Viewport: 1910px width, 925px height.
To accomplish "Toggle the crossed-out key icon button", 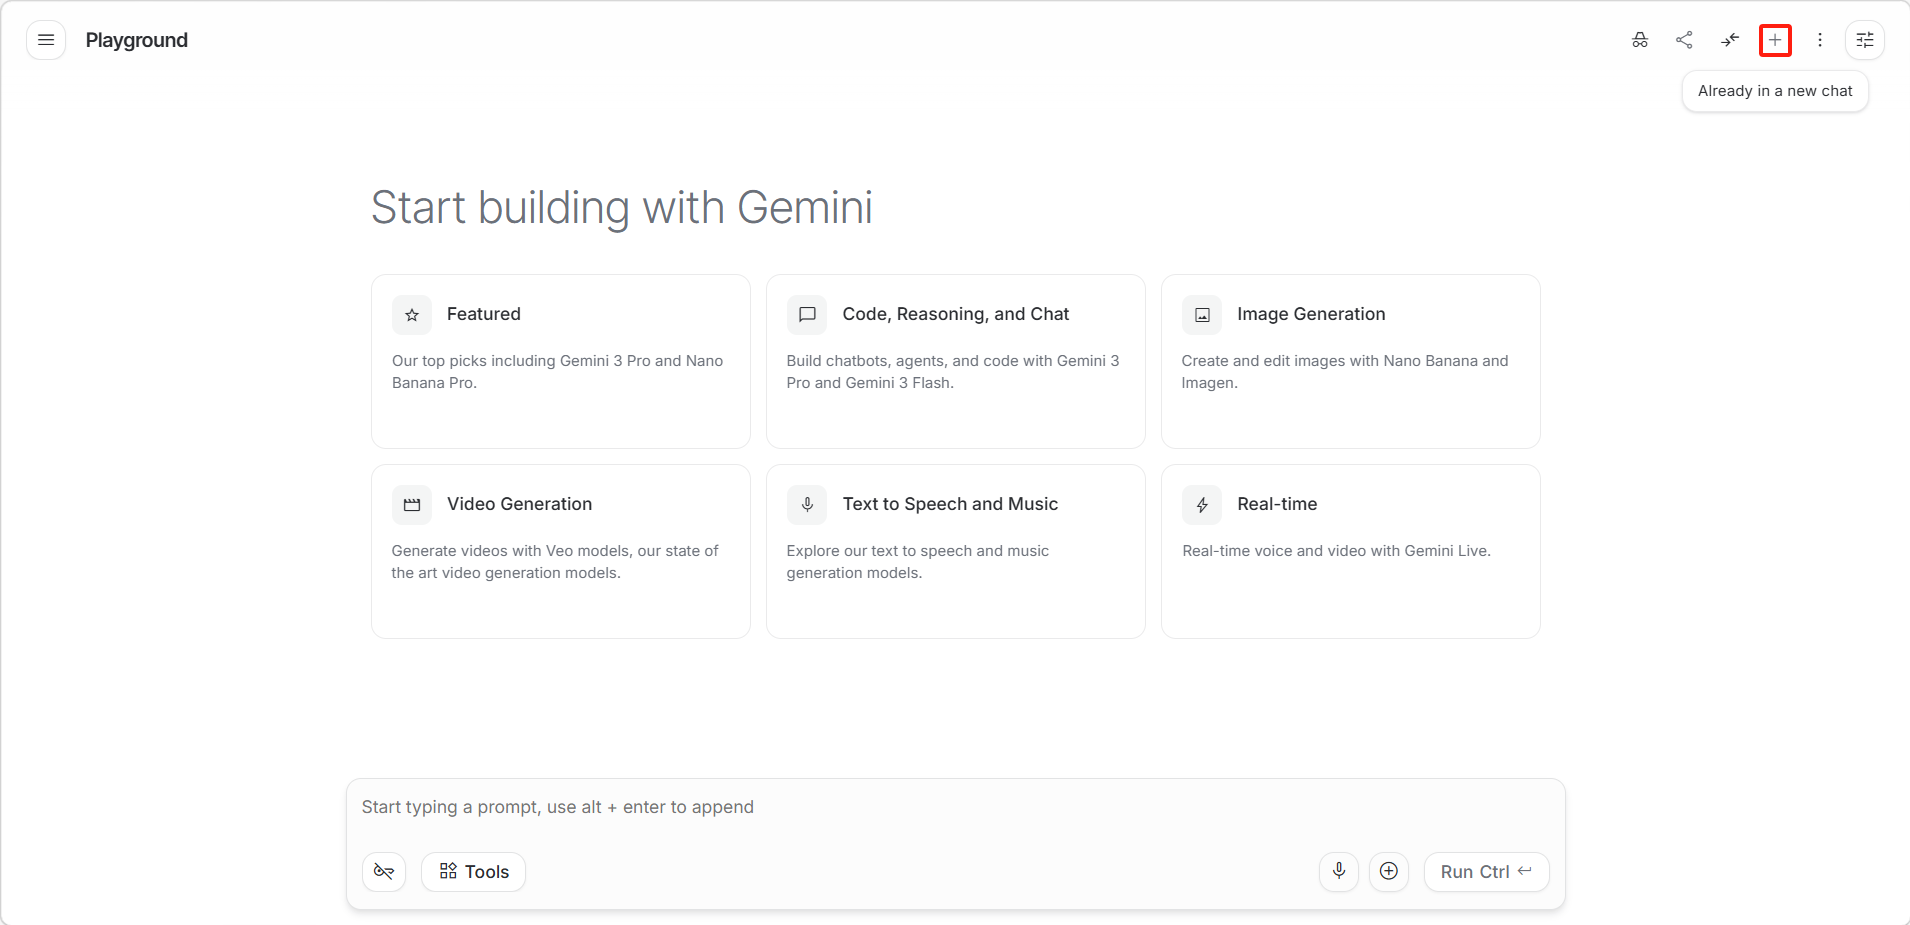I will (384, 872).
